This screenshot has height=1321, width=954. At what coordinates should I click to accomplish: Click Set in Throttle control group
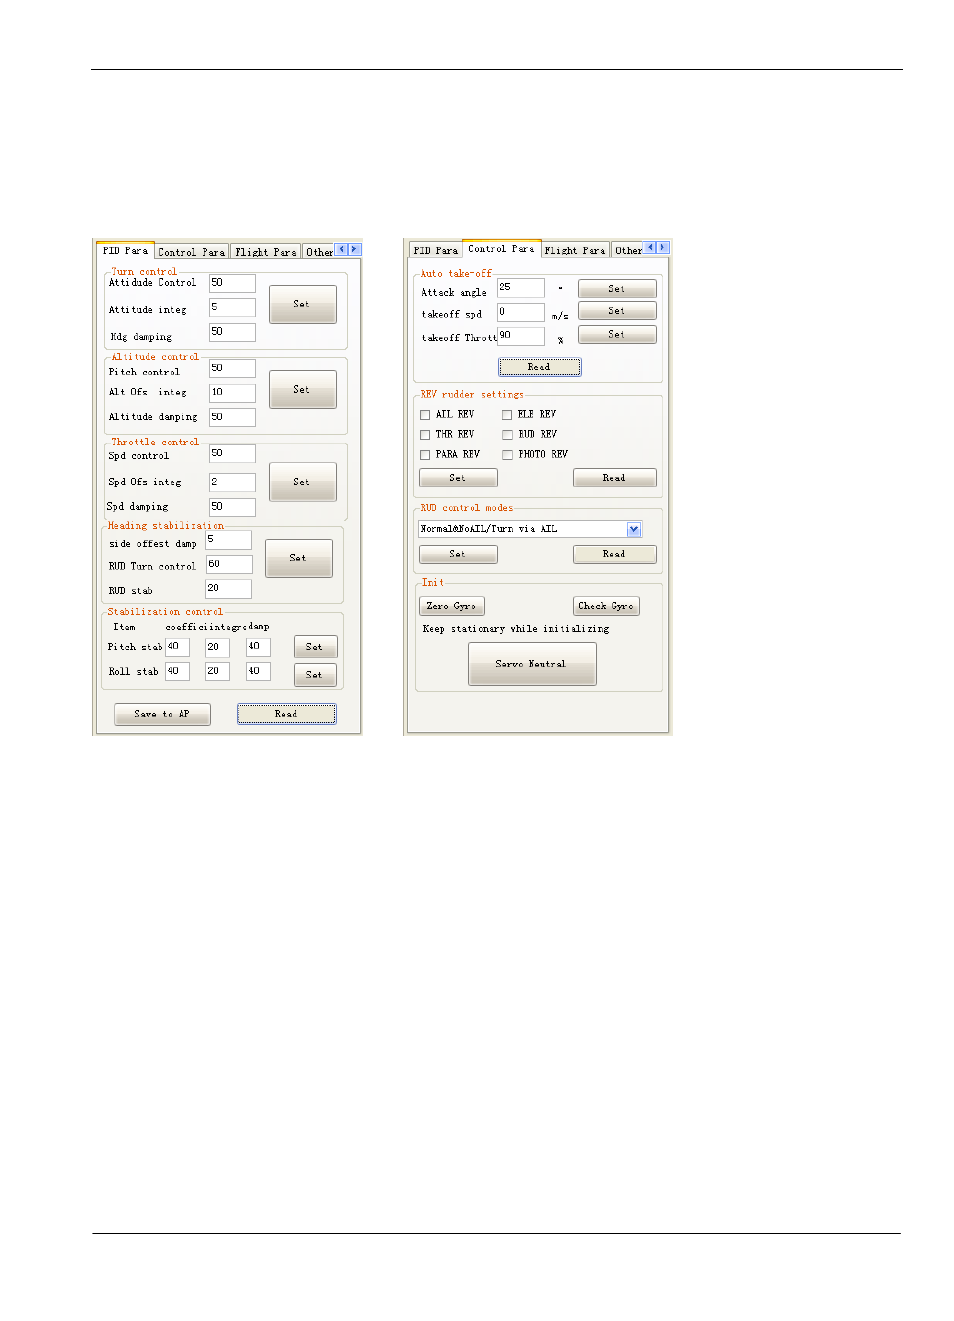(x=302, y=482)
